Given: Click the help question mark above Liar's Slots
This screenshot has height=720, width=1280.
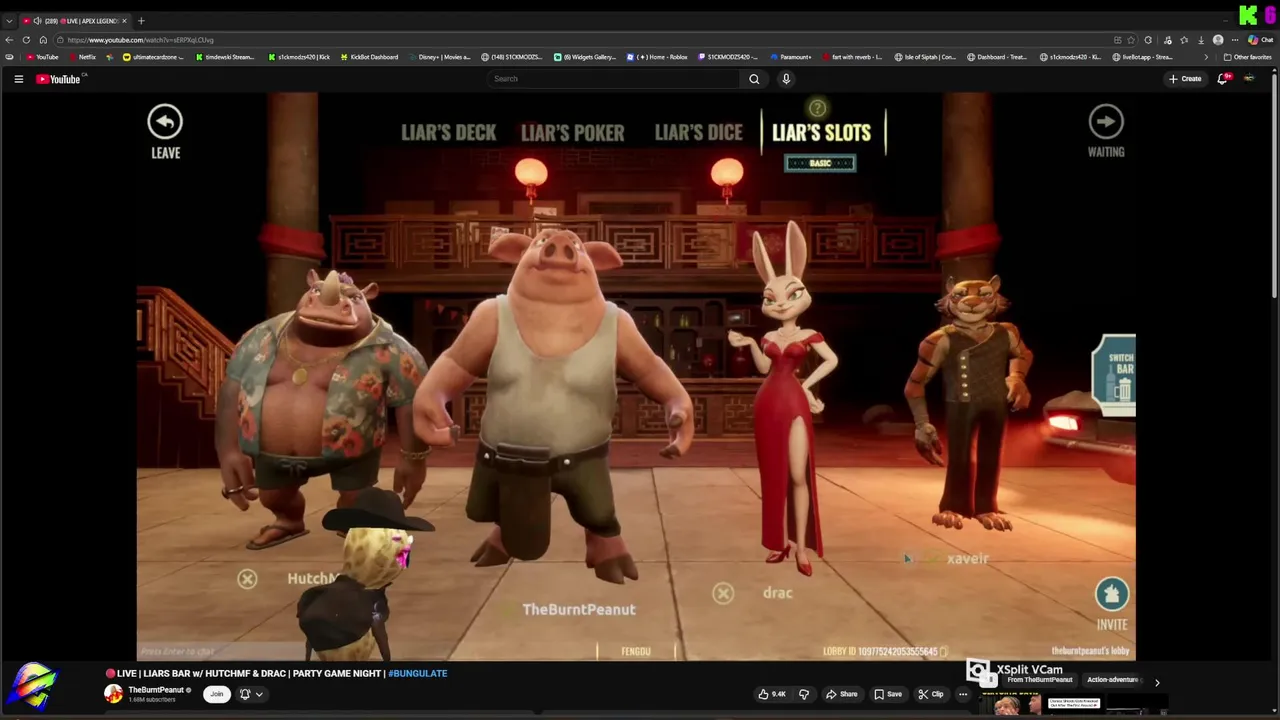Looking at the screenshot, I should coord(818,108).
